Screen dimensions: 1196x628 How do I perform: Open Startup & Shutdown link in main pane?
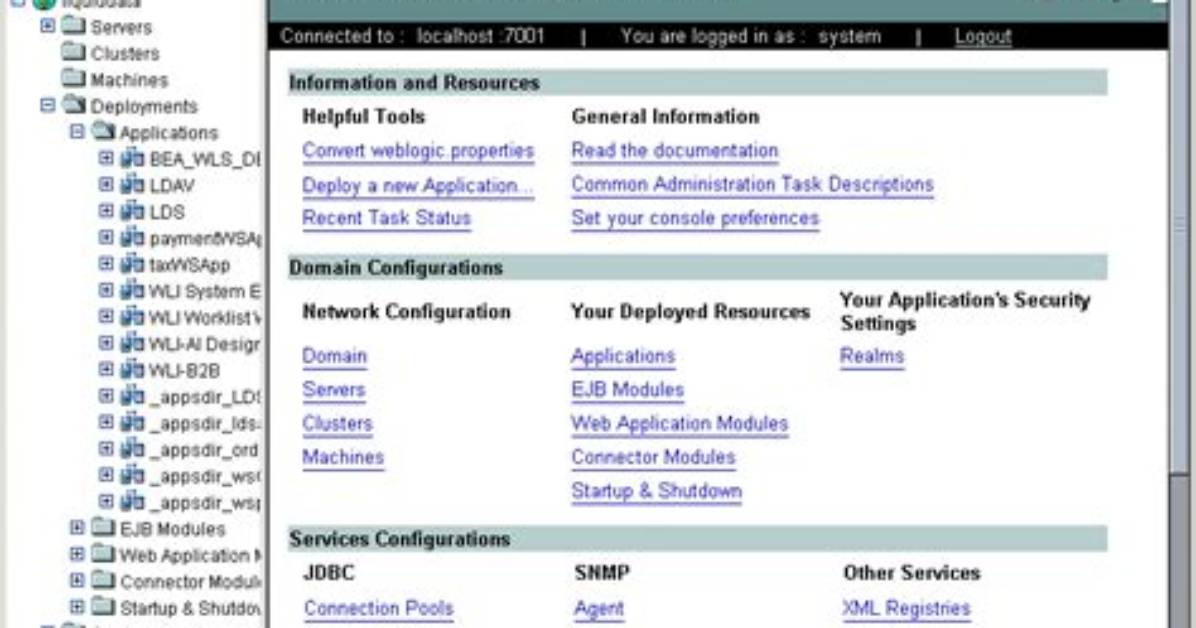(657, 491)
